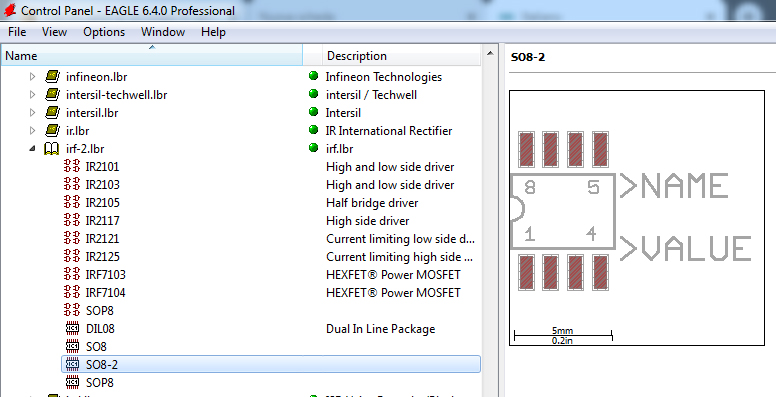The image size is (776, 397).
Task: Sort by the Name column header
Action: pyautogui.click(x=151, y=55)
